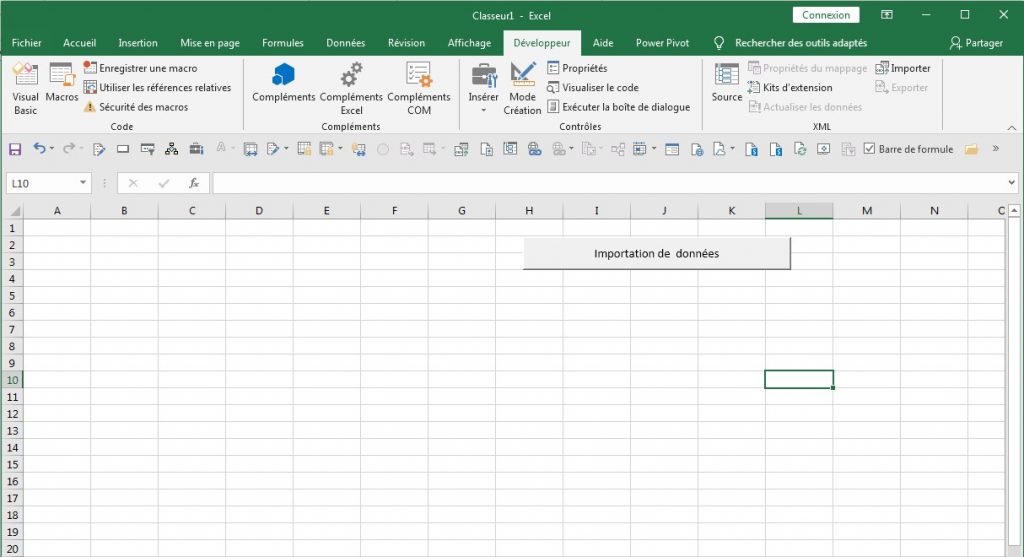1024x557 pixels.
Task: Select column A header
Action: (57, 210)
